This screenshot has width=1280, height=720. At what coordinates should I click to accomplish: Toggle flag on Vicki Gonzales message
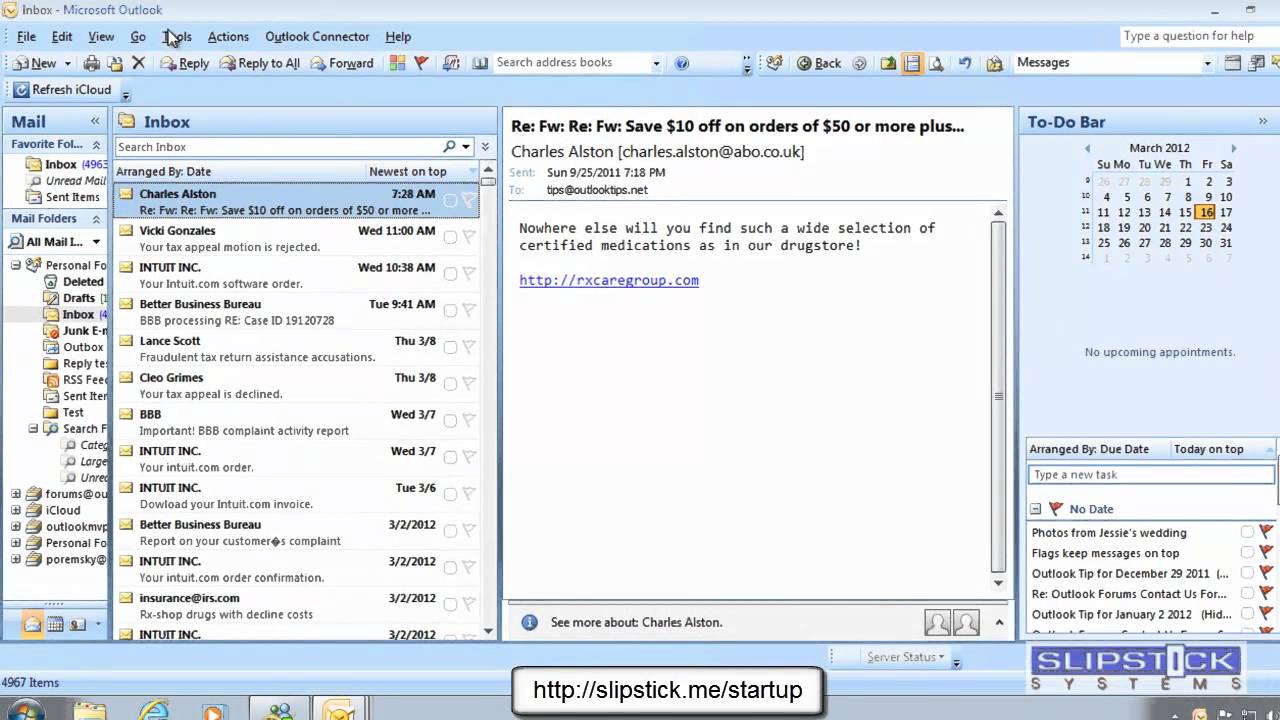(469, 237)
